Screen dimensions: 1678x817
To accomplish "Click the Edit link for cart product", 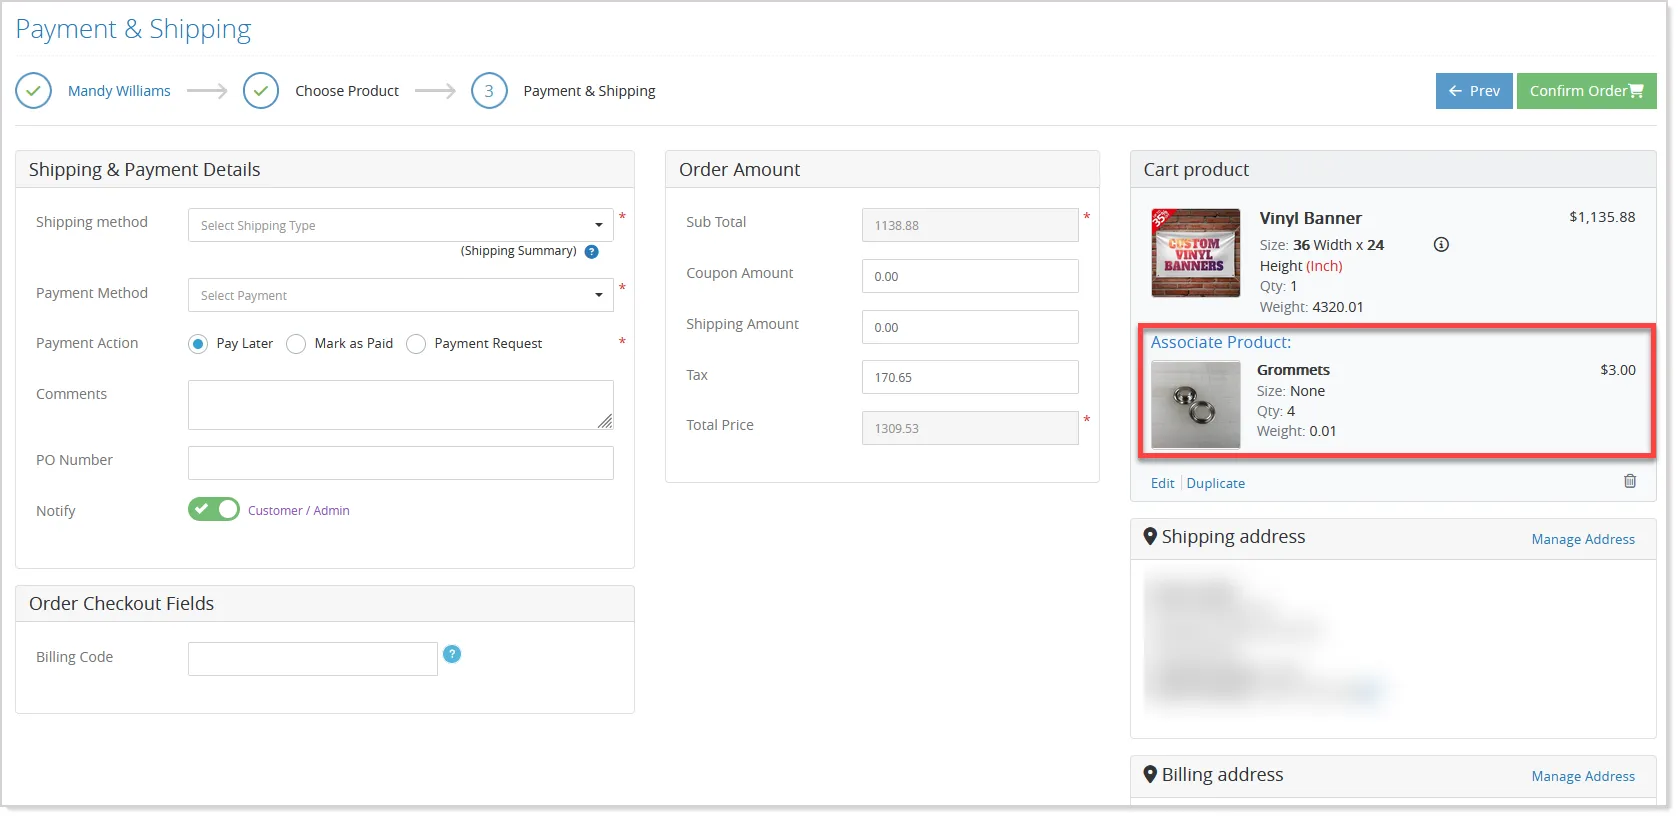I will click(1162, 483).
